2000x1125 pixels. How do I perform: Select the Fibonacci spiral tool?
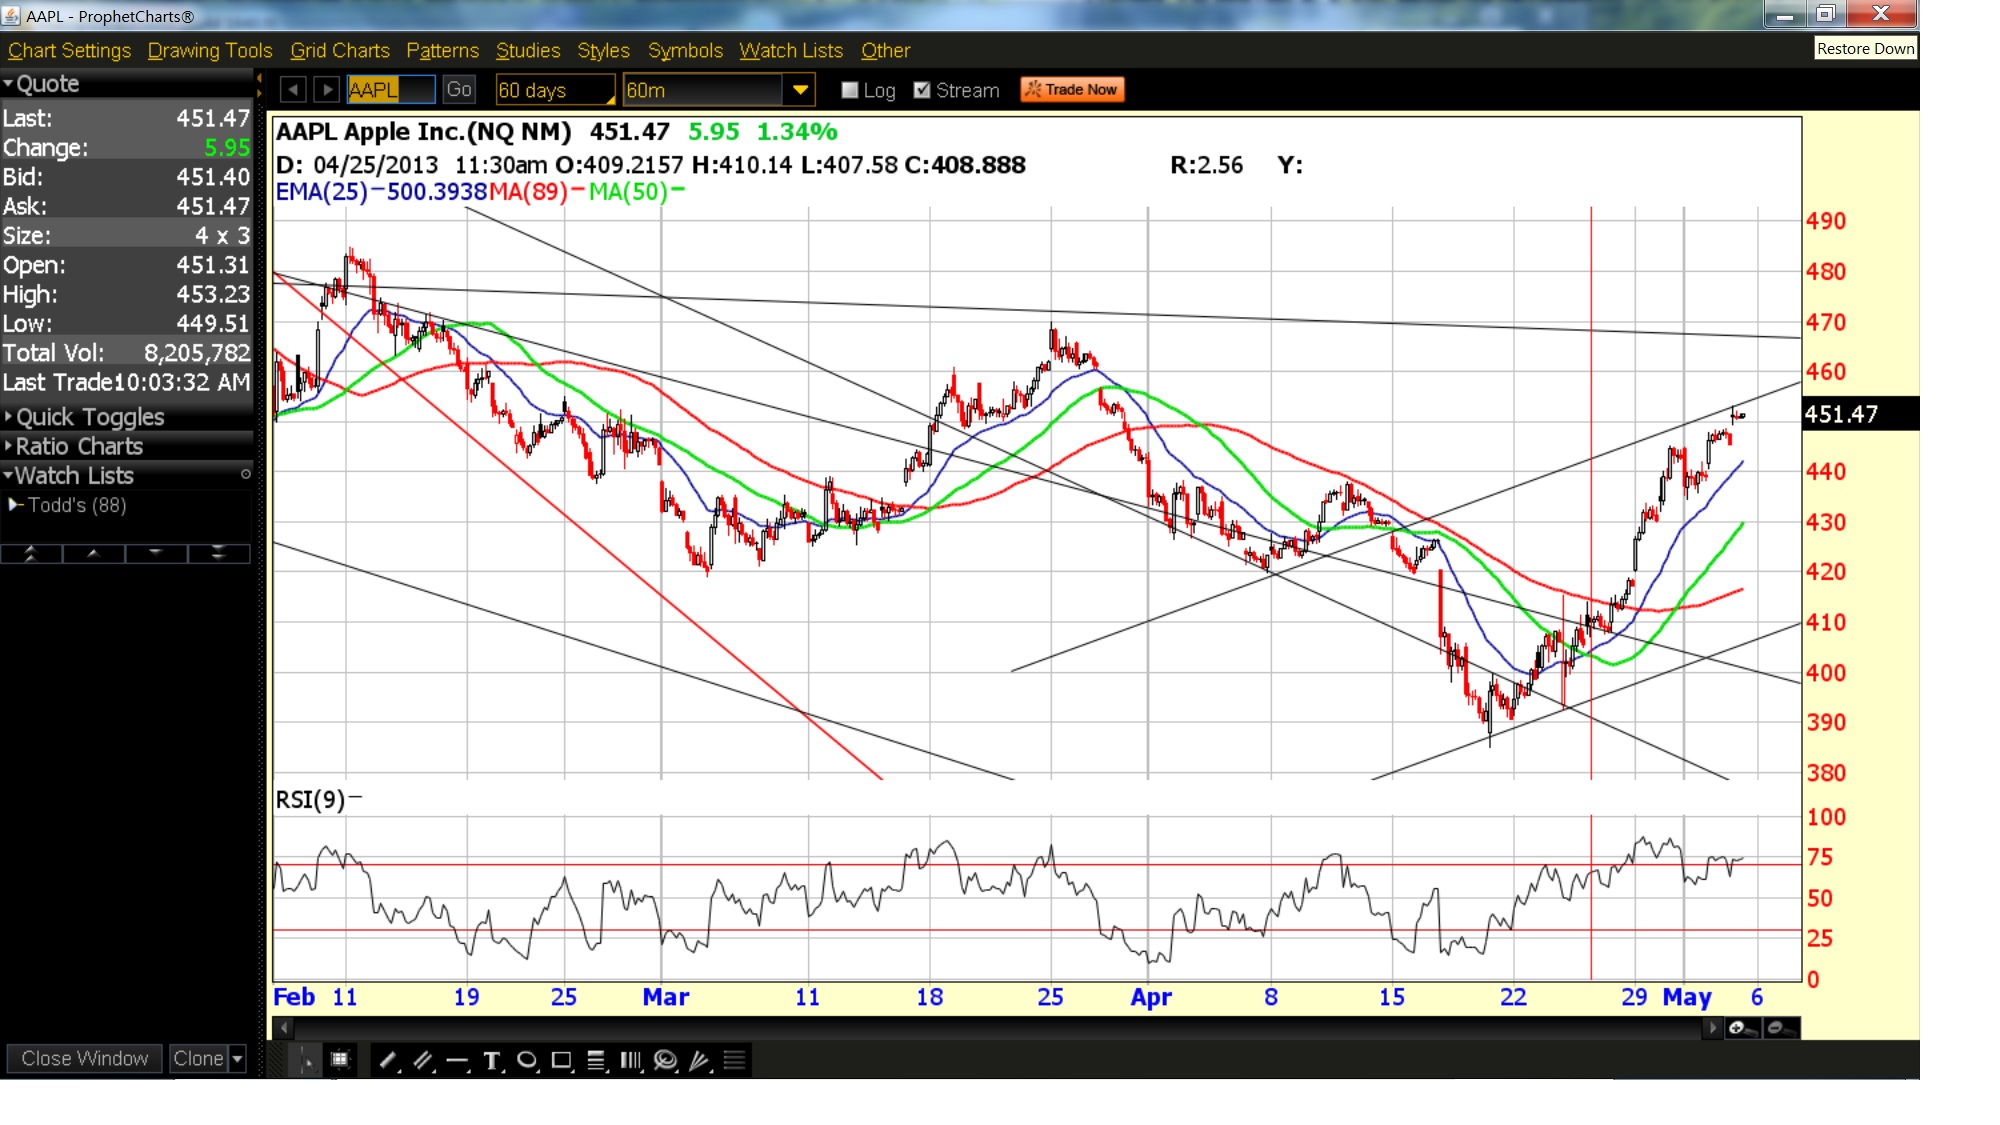point(665,1060)
